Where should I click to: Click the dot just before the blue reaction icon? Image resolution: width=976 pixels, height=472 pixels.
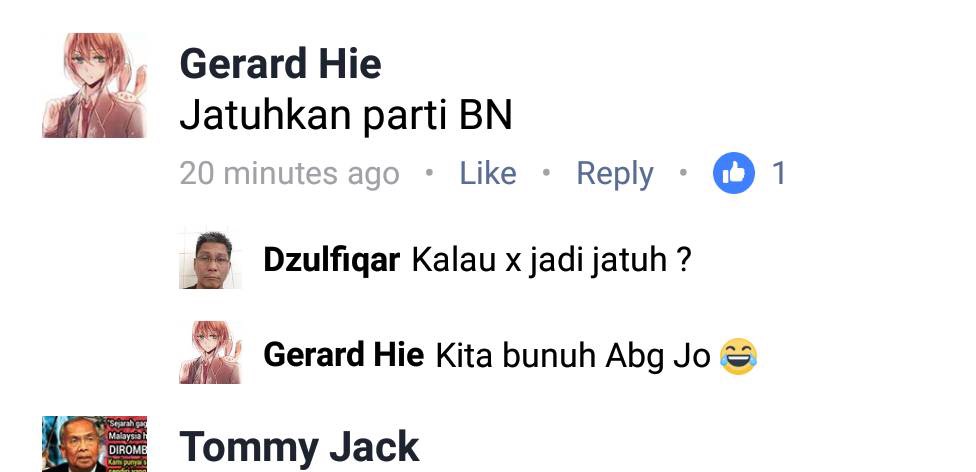click(683, 172)
